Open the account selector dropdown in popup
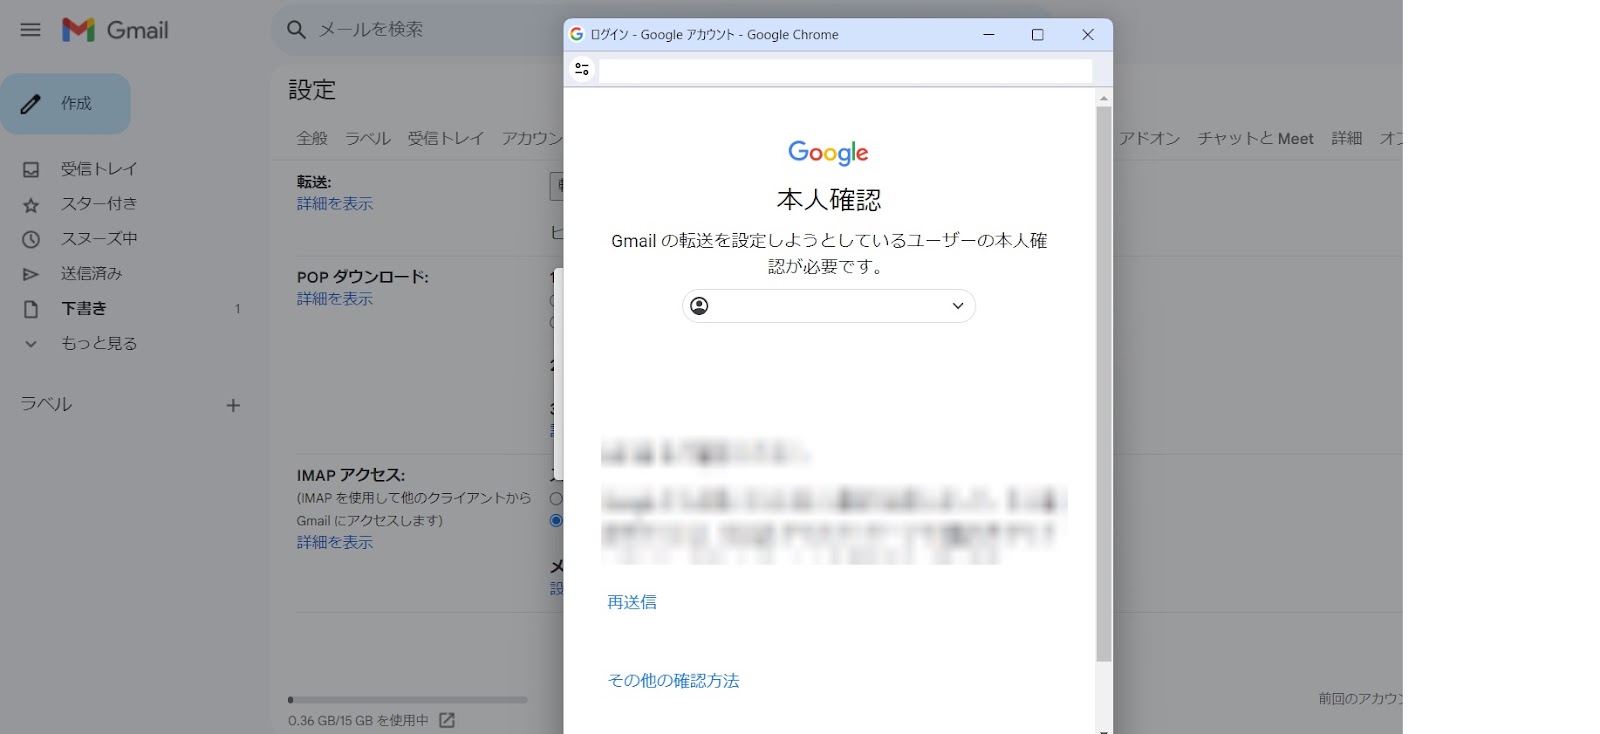The height and width of the screenshot is (734, 1600). 829,306
